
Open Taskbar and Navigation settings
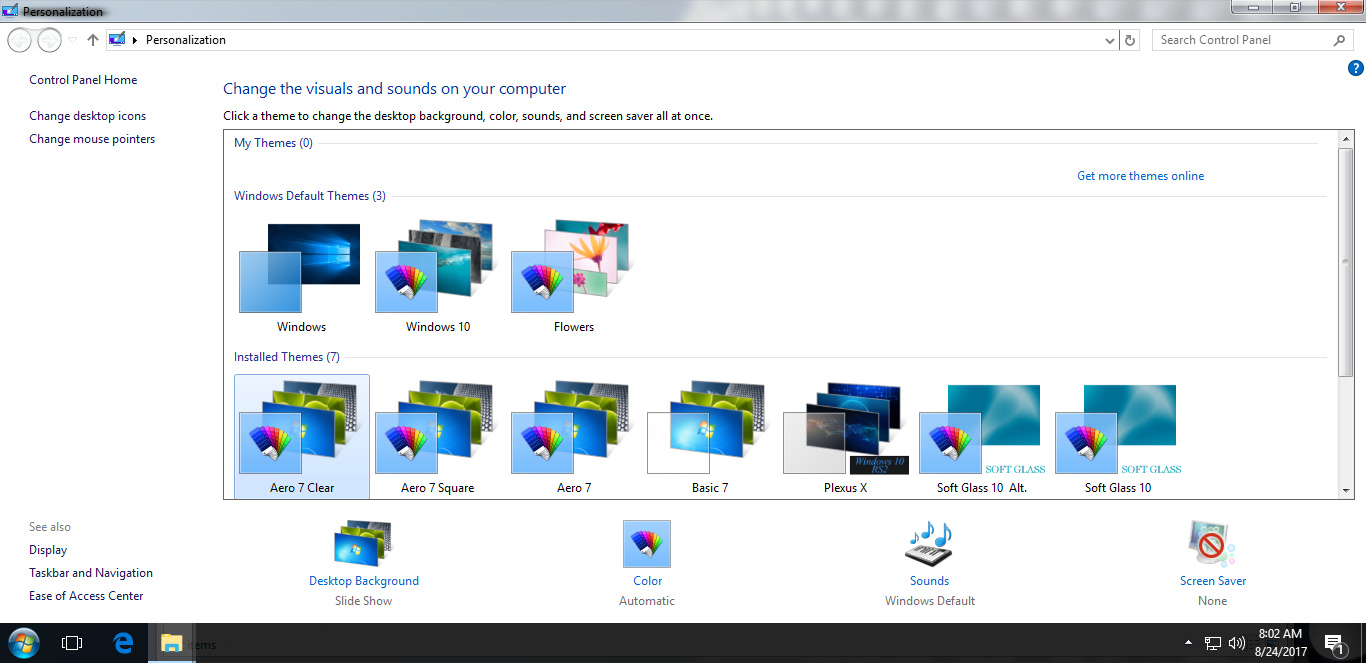pos(91,573)
